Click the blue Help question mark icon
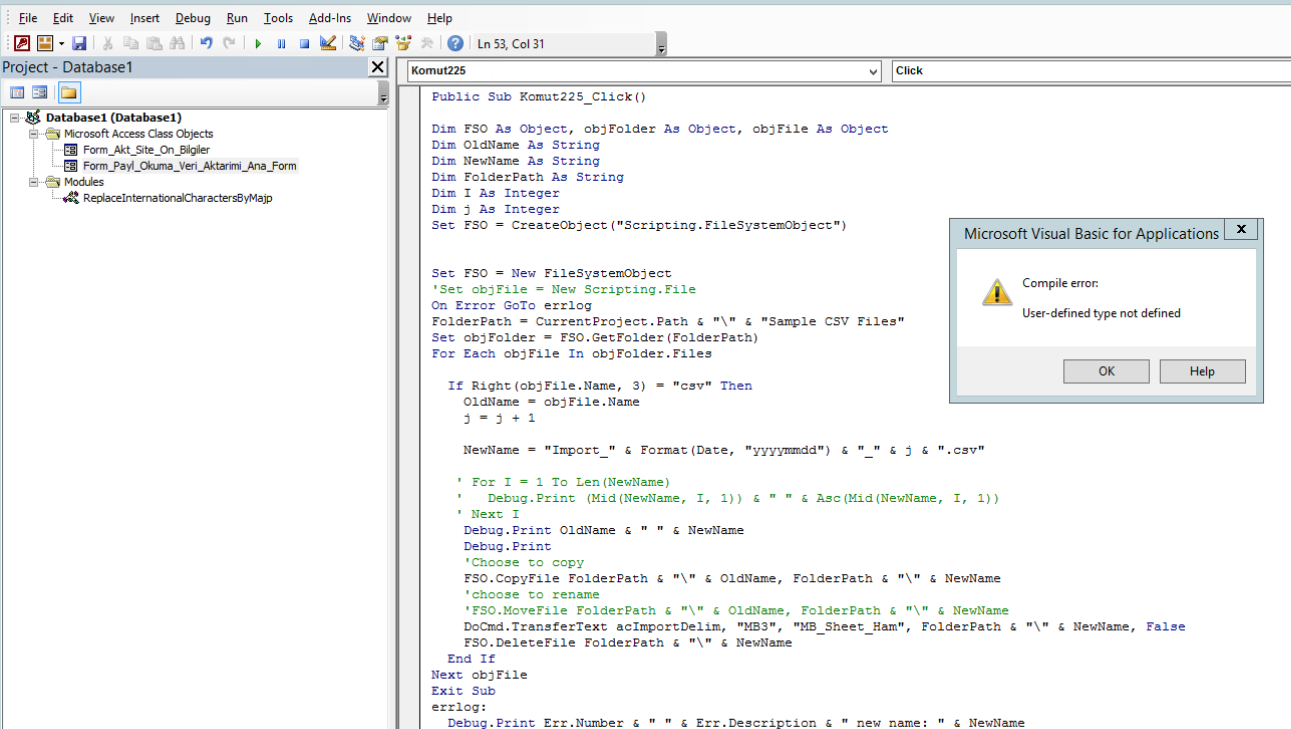The width and height of the screenshot is (1291, 729). coord(455,43)
